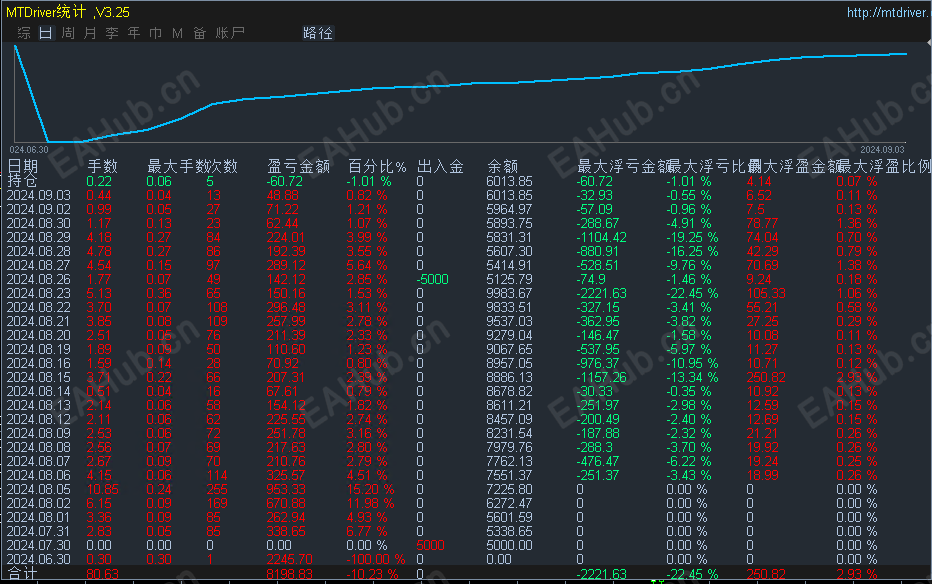Select the 2024.07.30 date row
Screen dimensions: 932x584
pos(39,545)
